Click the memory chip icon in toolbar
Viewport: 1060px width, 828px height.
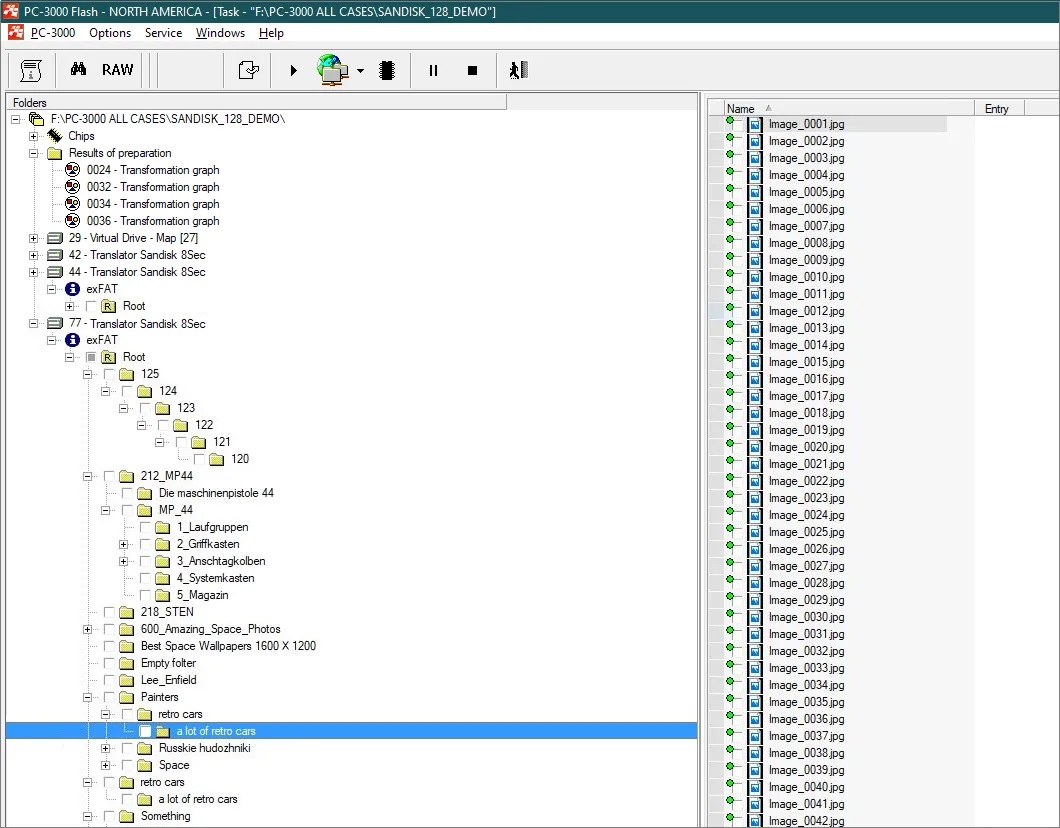[x=387, y=70]
